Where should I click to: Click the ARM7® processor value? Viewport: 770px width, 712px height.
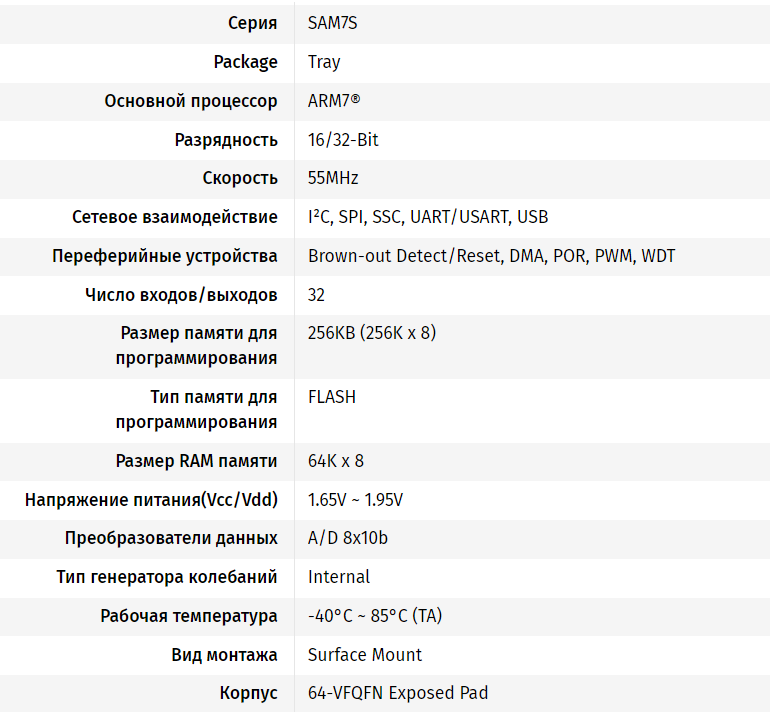[x=334, y=101]
